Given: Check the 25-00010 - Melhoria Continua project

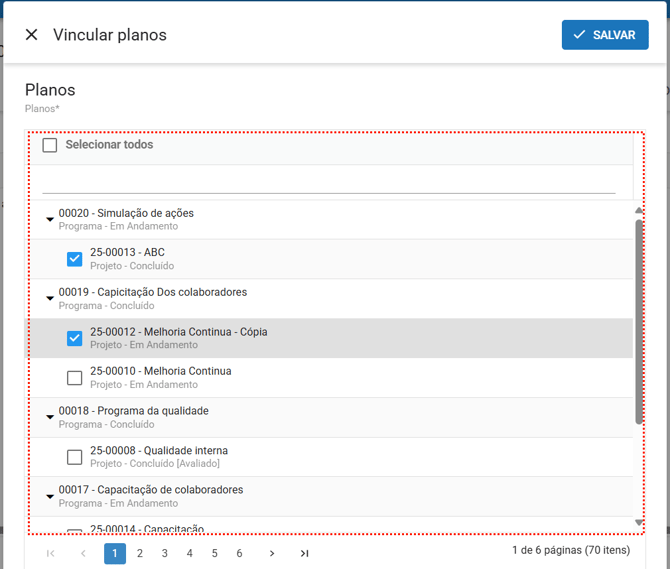Looking at the screenshot, I should point(74,378).
